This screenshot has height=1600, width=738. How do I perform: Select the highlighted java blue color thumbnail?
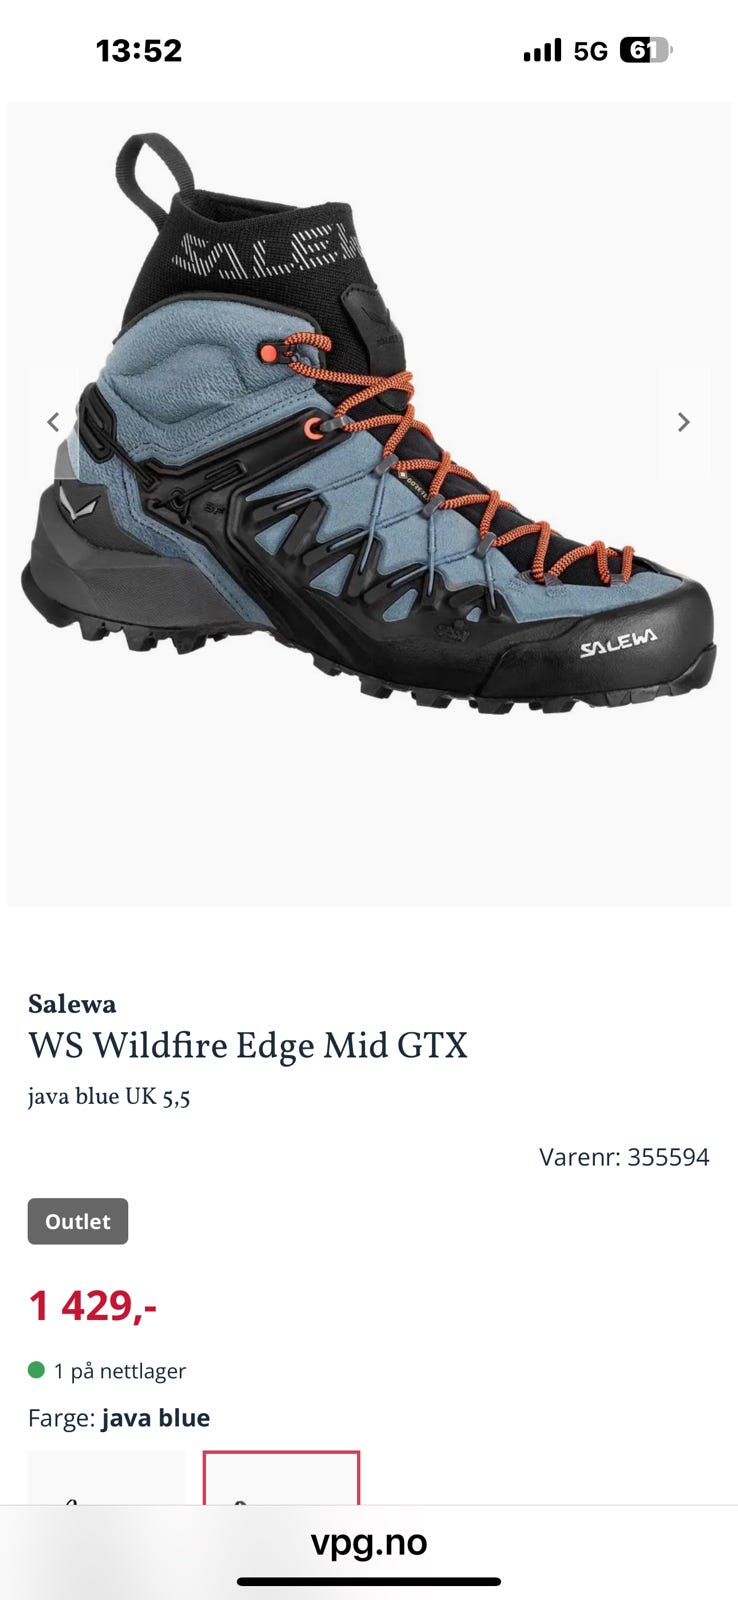[281, 1477]
